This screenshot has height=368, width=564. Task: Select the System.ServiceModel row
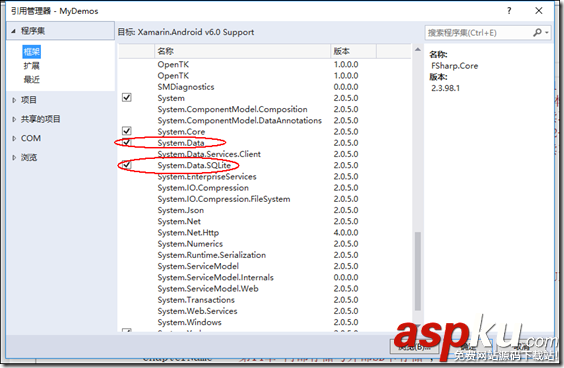coord(265,266)
